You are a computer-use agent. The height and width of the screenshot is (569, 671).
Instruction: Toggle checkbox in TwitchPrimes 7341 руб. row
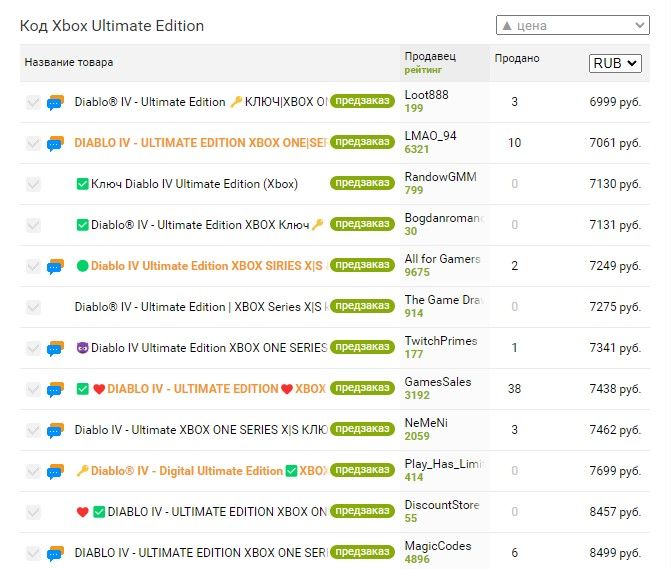[33, 348]
